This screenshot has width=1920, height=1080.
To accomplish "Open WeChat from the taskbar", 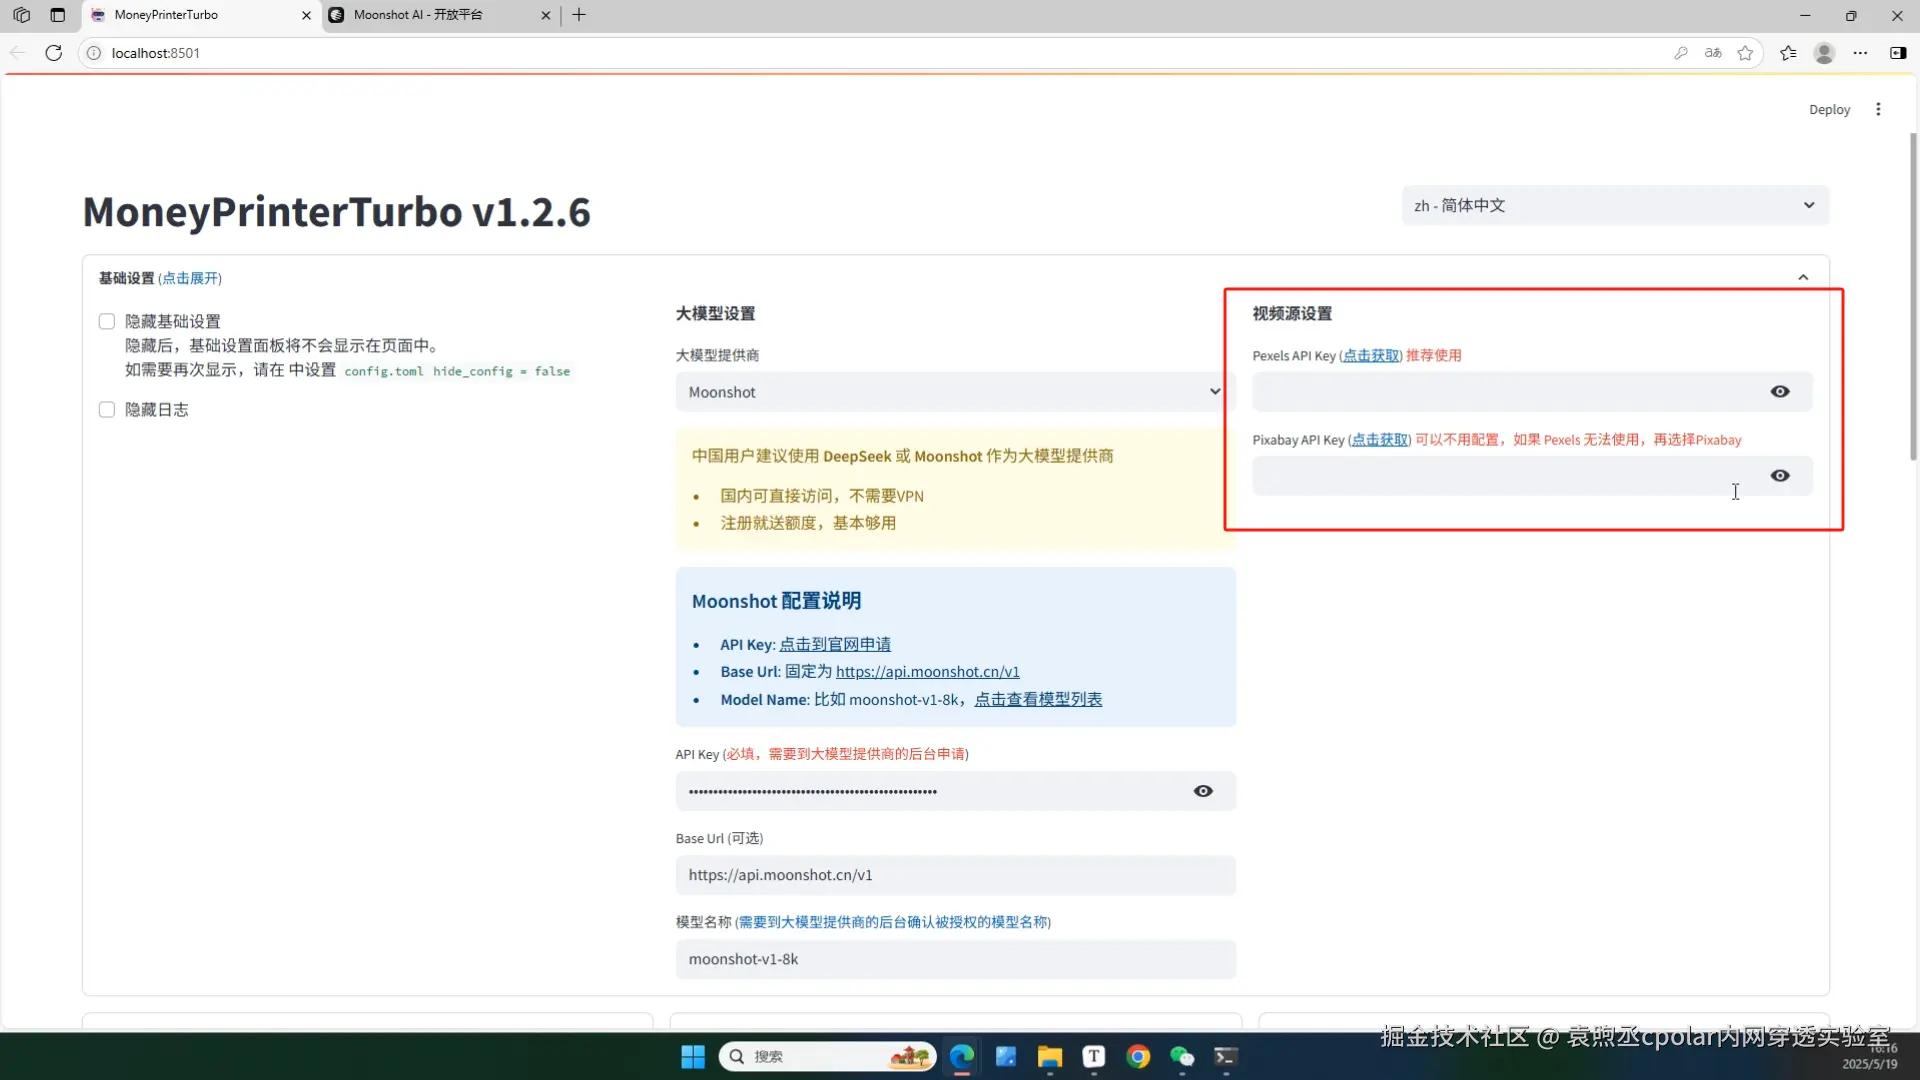I will coord(1182,1057).
